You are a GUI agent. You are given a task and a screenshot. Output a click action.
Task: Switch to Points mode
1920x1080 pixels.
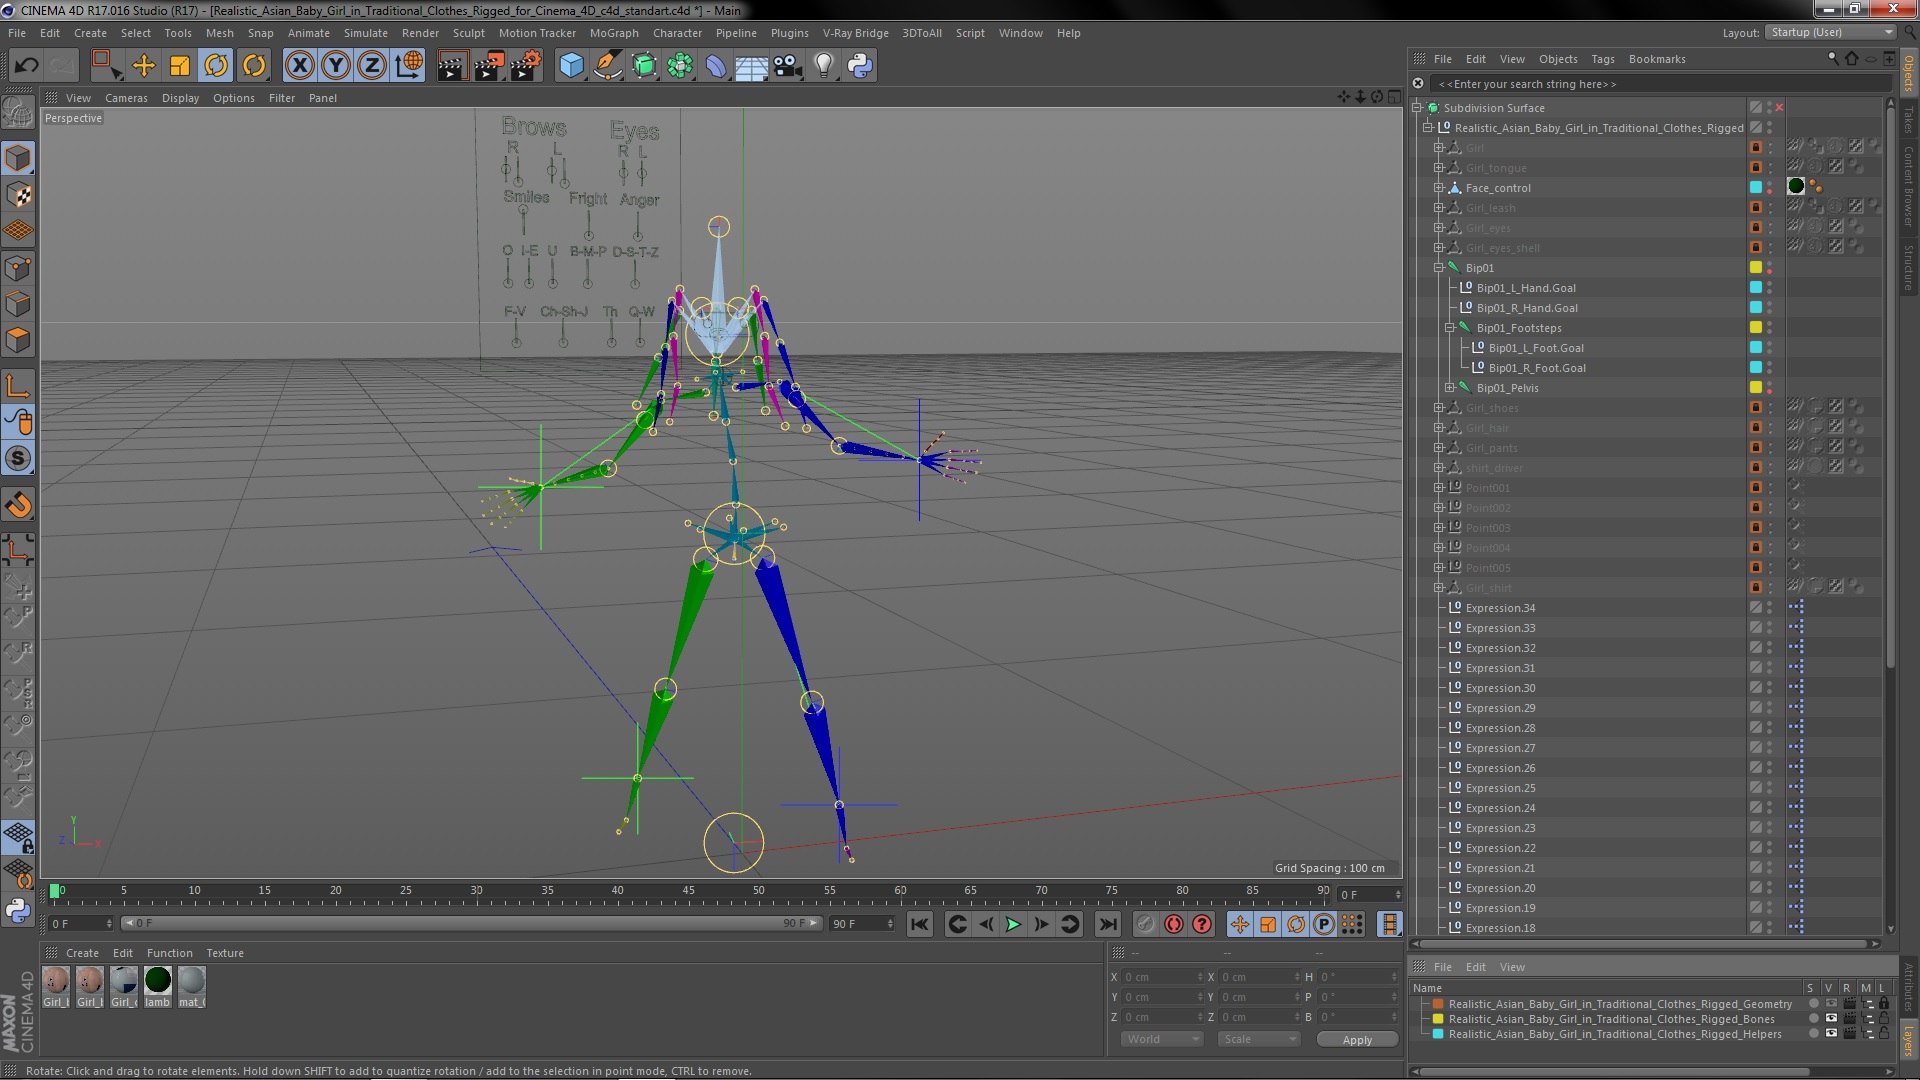18,268
